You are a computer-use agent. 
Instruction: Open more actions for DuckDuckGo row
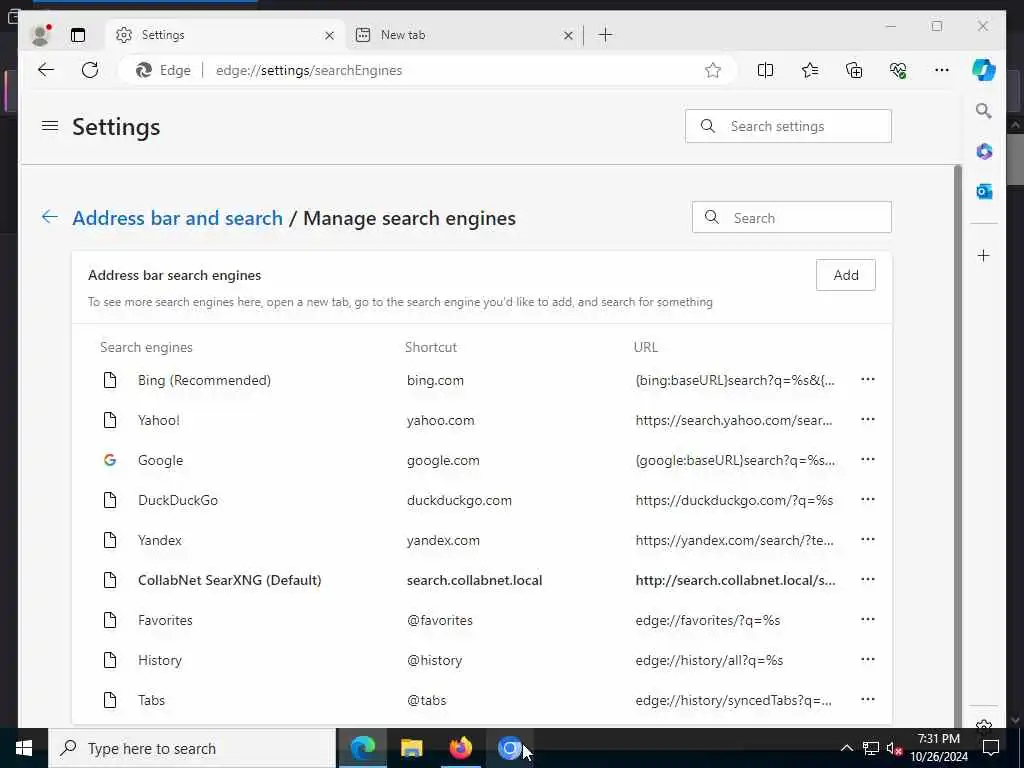coord(867,499)
